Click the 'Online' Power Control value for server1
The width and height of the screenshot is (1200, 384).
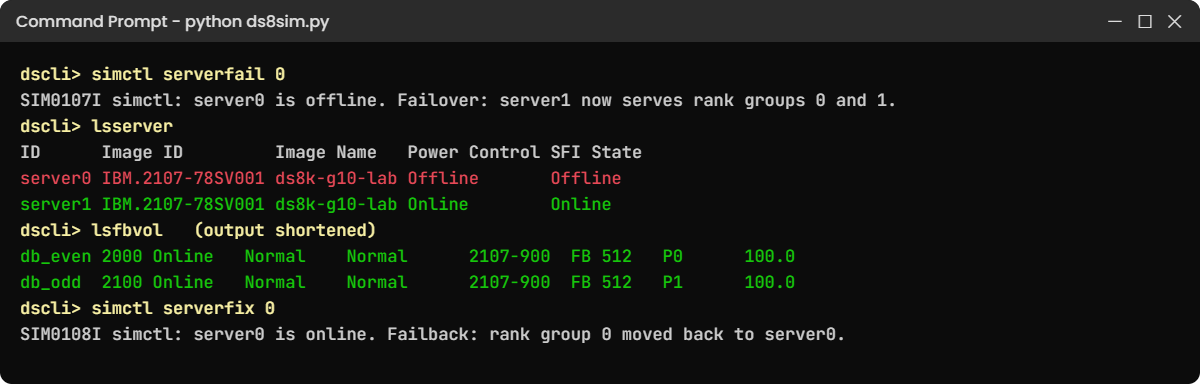click(x=438, y=205)
